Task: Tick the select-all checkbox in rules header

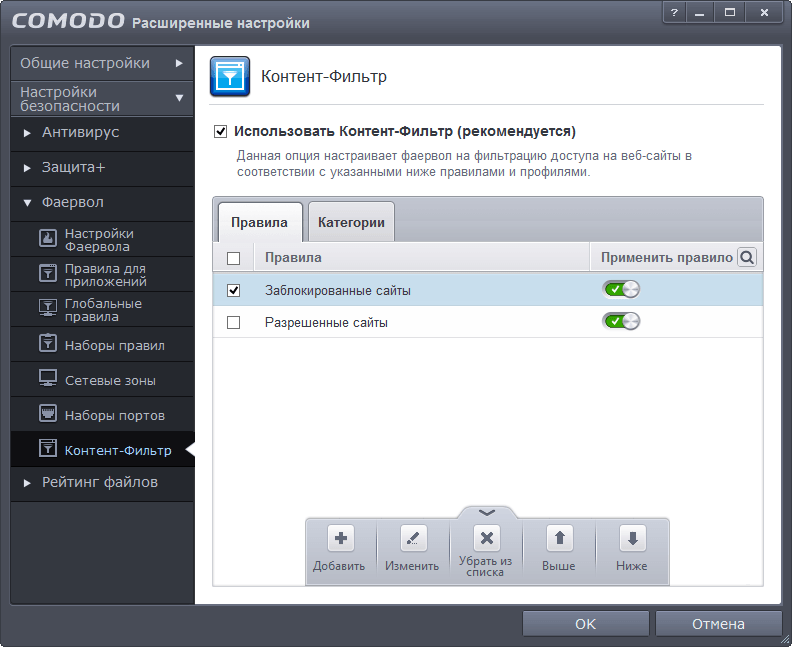Action: click(233, 258)
